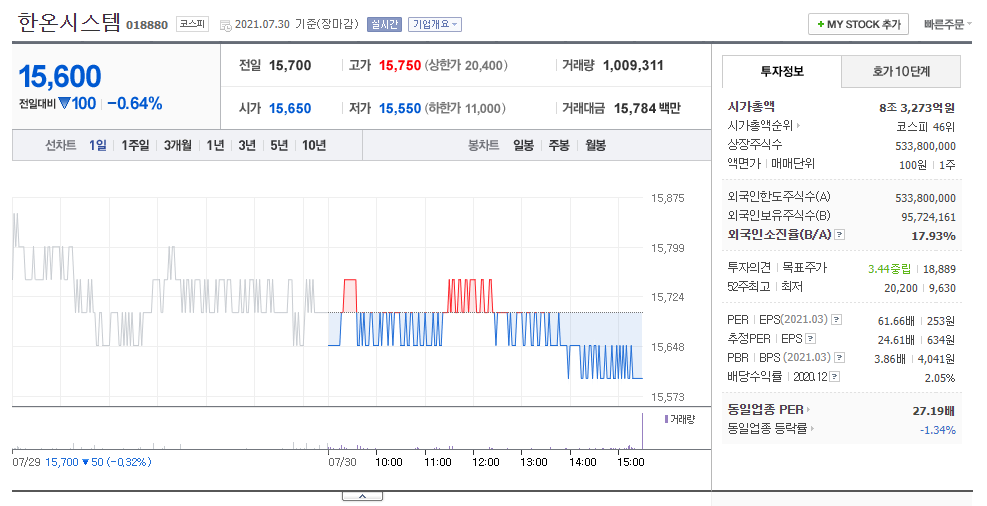Screen dimensions: 987x506
Task: Expand the 동일업종 등락률 arrow link
Action: pos(812,429)
